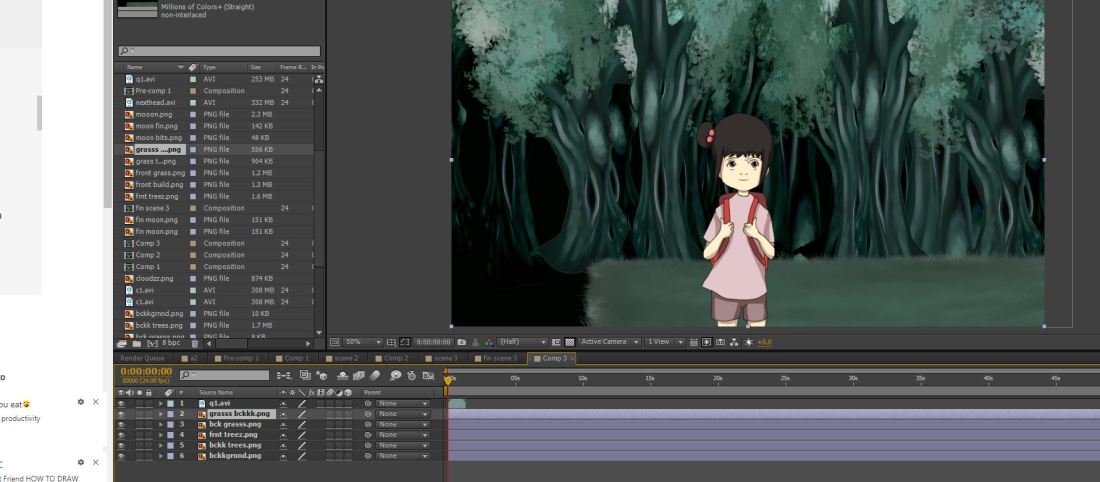1100x482 pixels.
Task: Toggle mask and shape path visibility
Action: coord(404,342)
